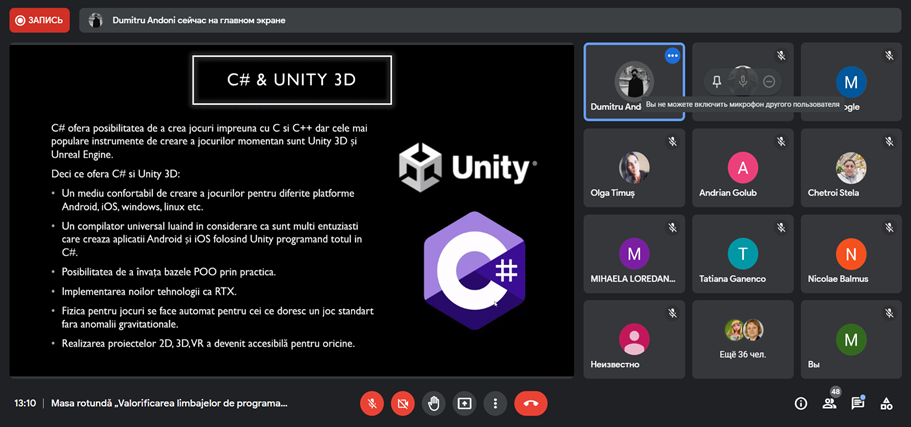Open the activities panel icon
Screen dimensions: 911x427
(886, 403)
